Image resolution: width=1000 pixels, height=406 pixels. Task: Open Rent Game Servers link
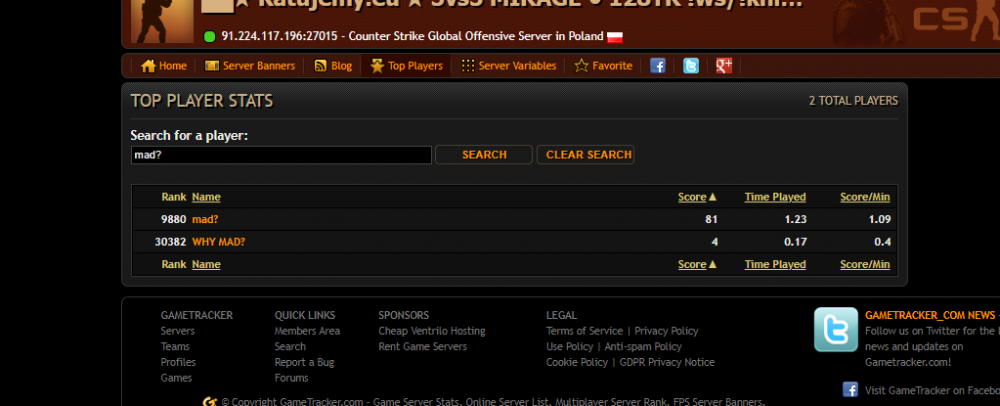pyautogui.click(x=423, y=347)
